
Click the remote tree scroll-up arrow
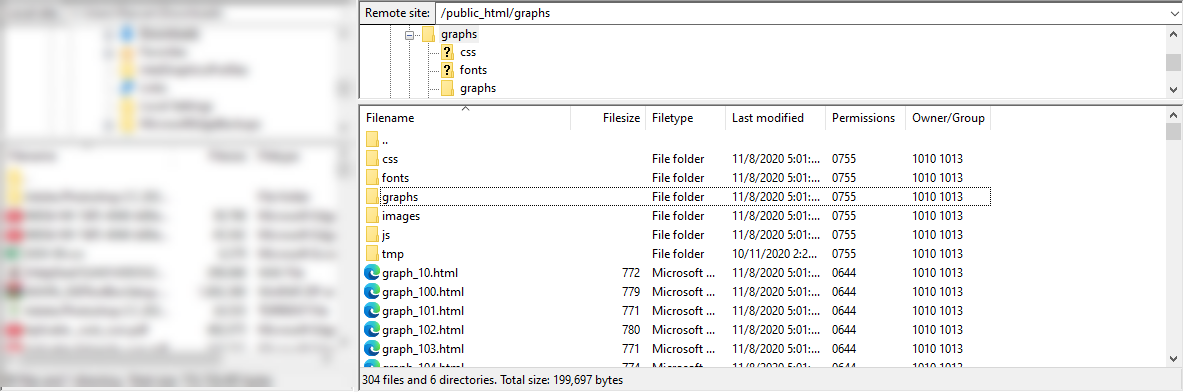click(x=1173, y=35)
